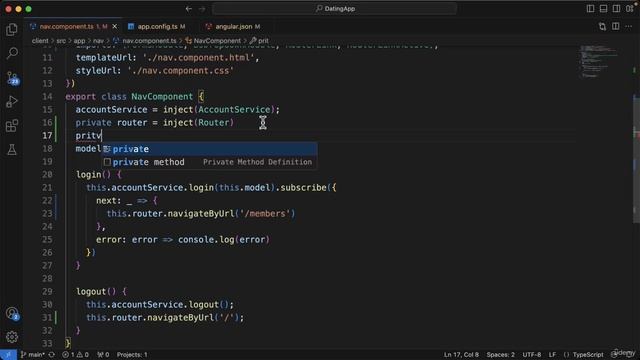
Task: Click the DatingApp command center search
Action: point(335,9)
